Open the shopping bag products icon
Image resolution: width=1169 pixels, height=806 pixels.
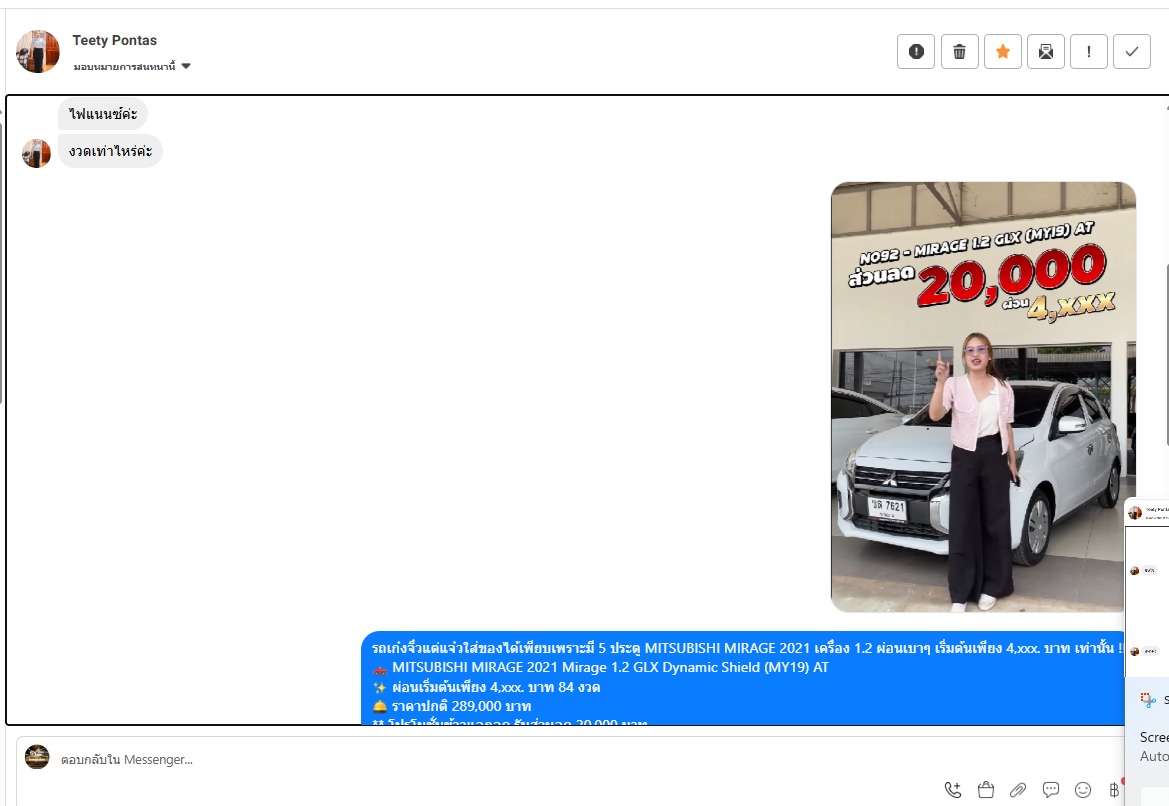click(x=986, y=790)
